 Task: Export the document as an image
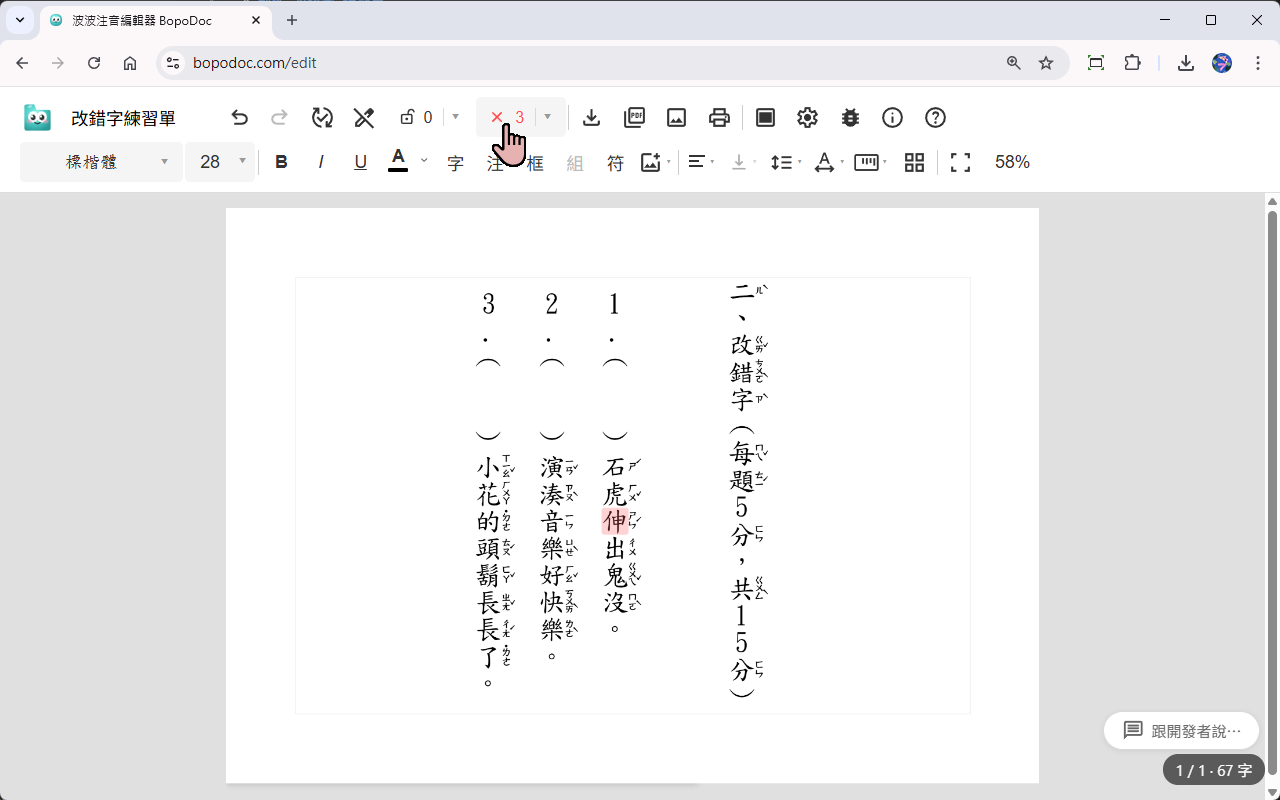tap(676, 117)
